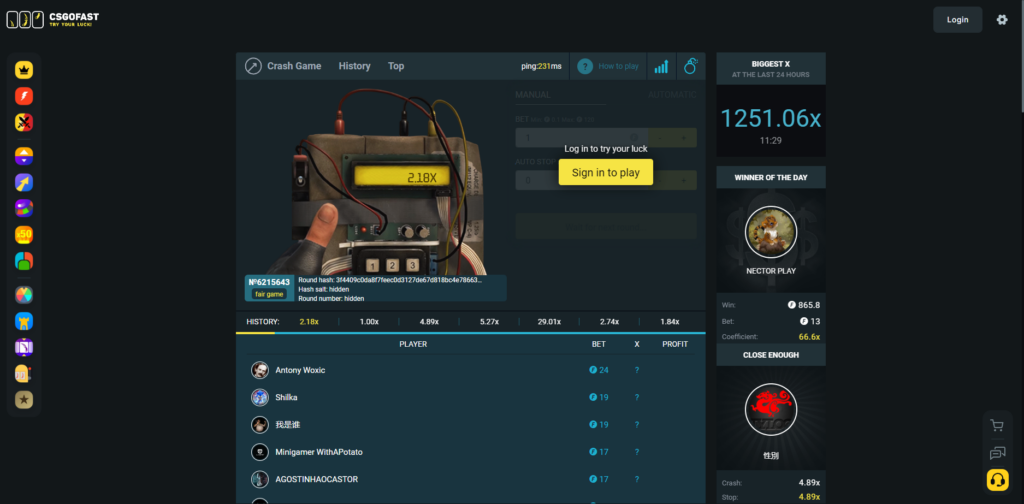This screenshot has height=504, width=1024.
Task: Click the red dragon Close Enough avatar
Action: click(x=771, y=409)
